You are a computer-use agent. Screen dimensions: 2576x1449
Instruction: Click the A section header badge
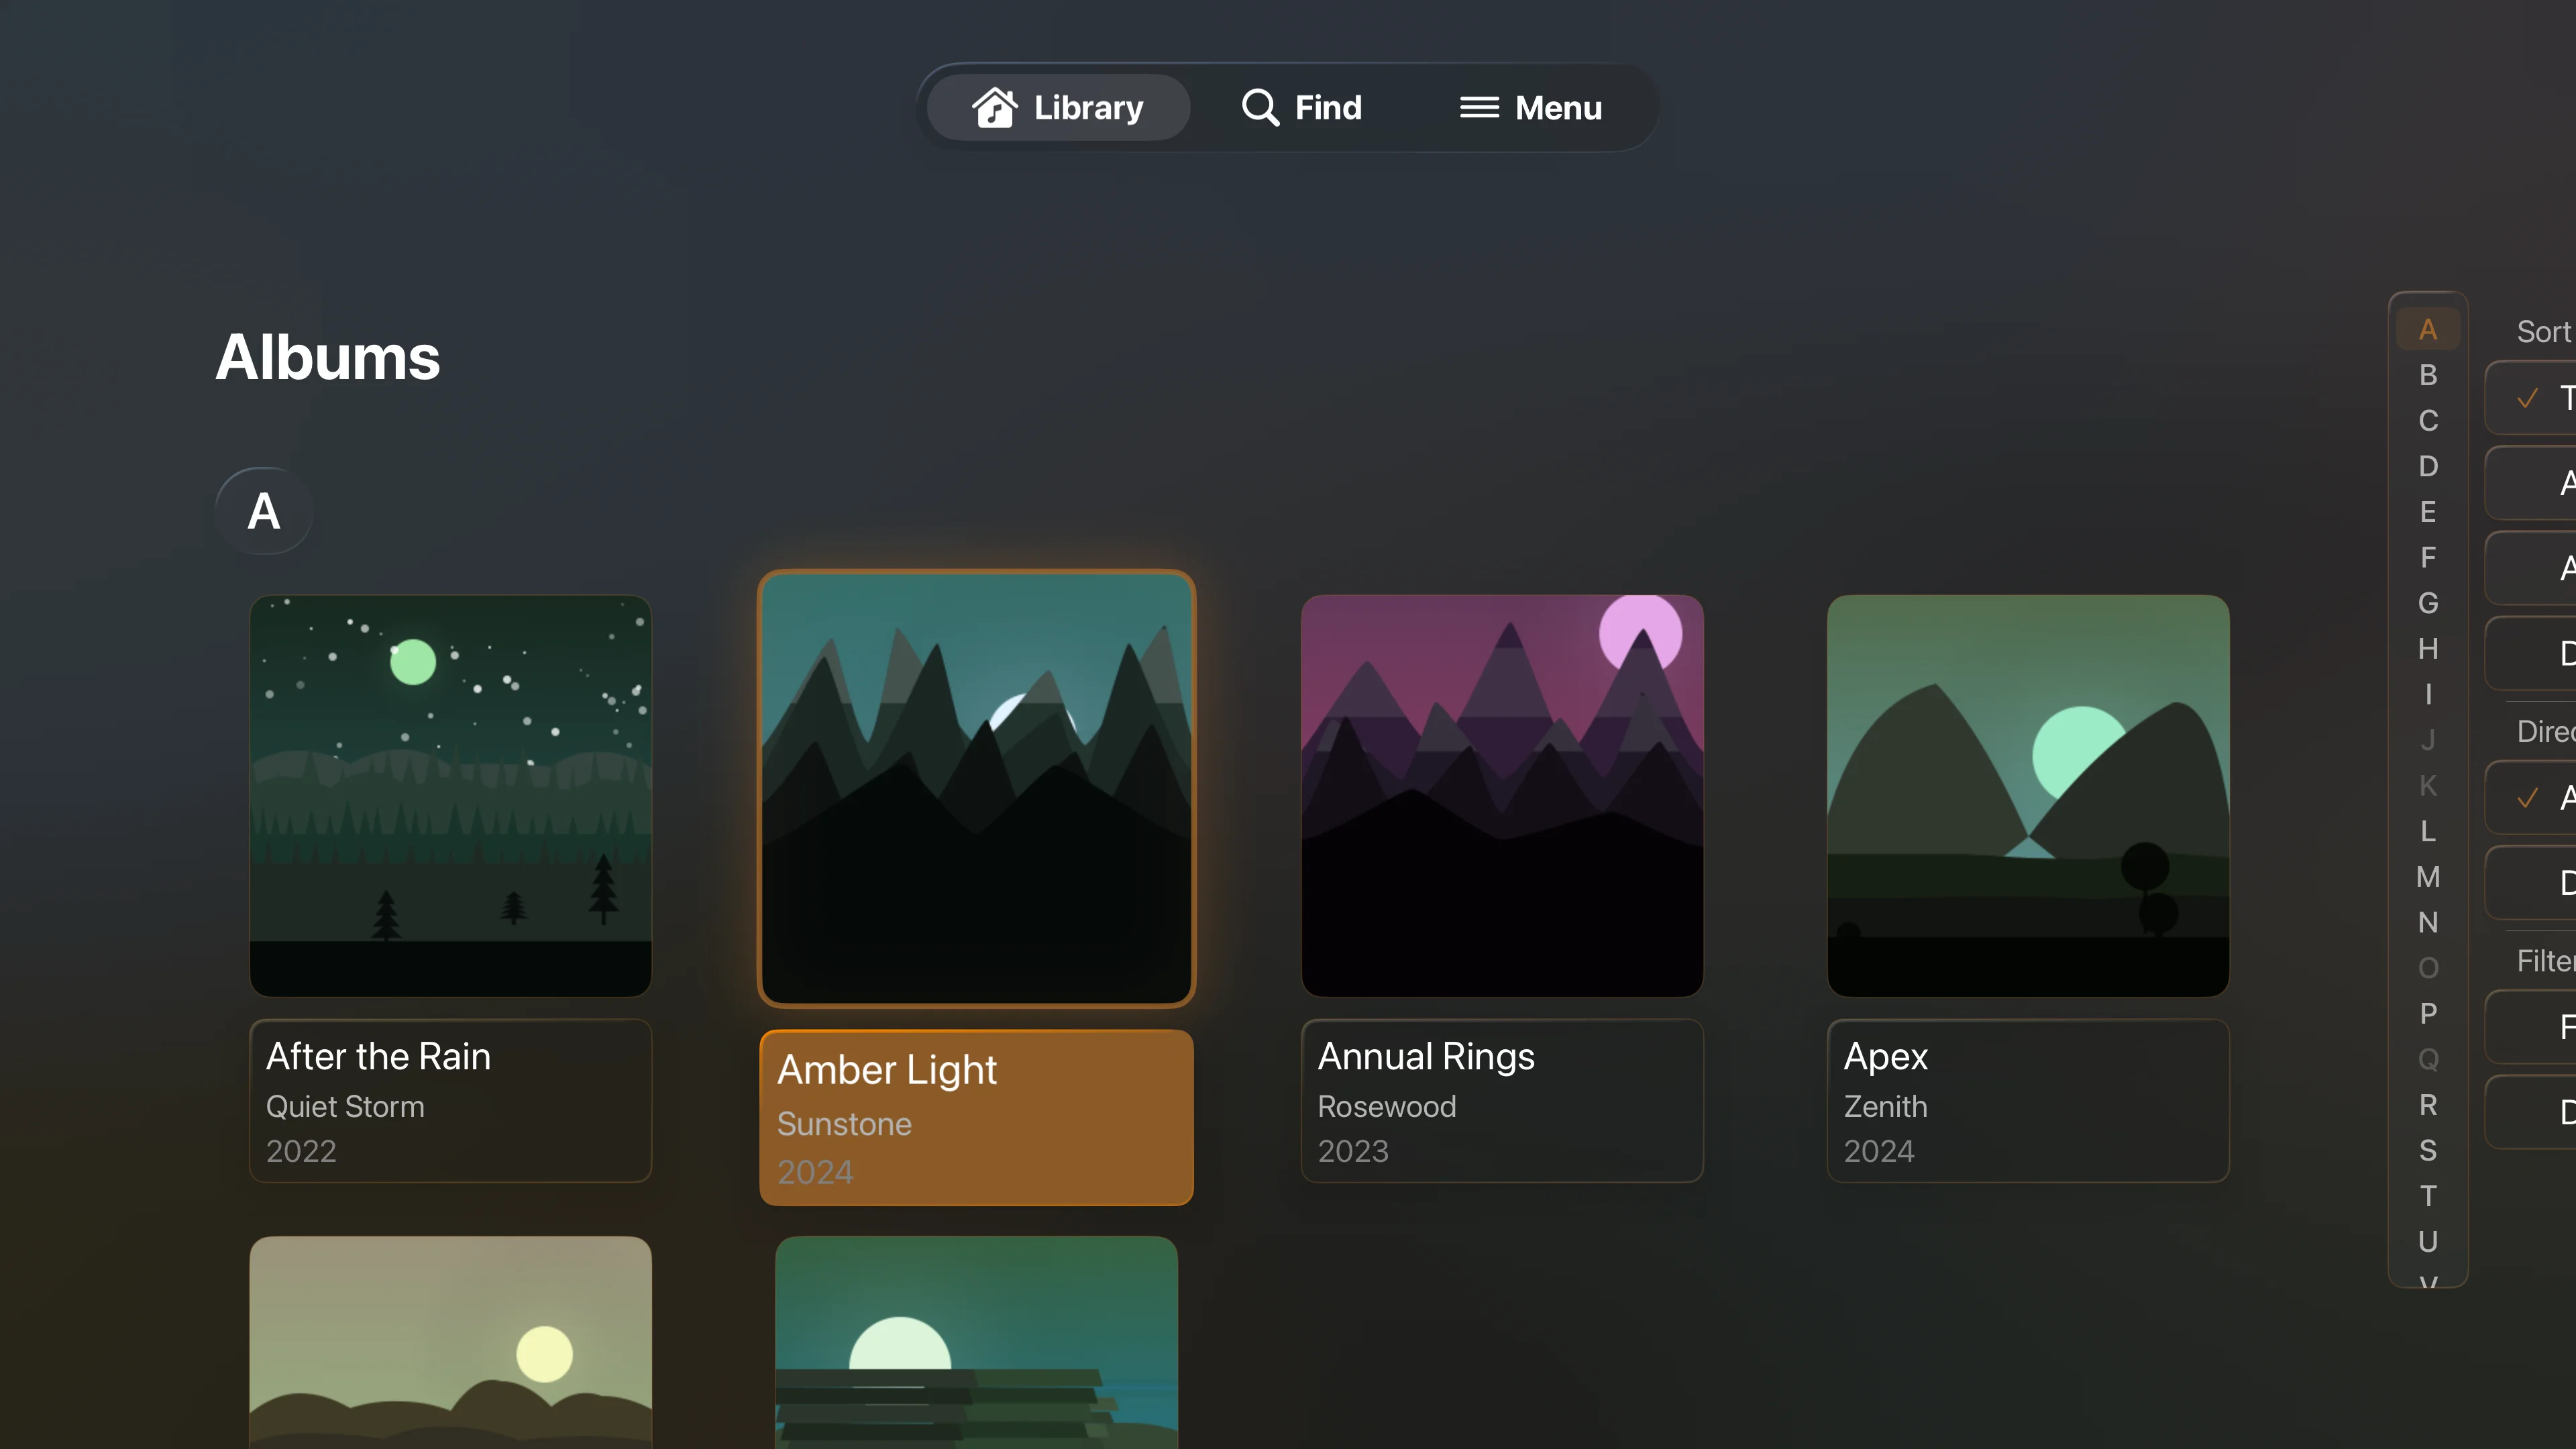[x=264, y=511]
